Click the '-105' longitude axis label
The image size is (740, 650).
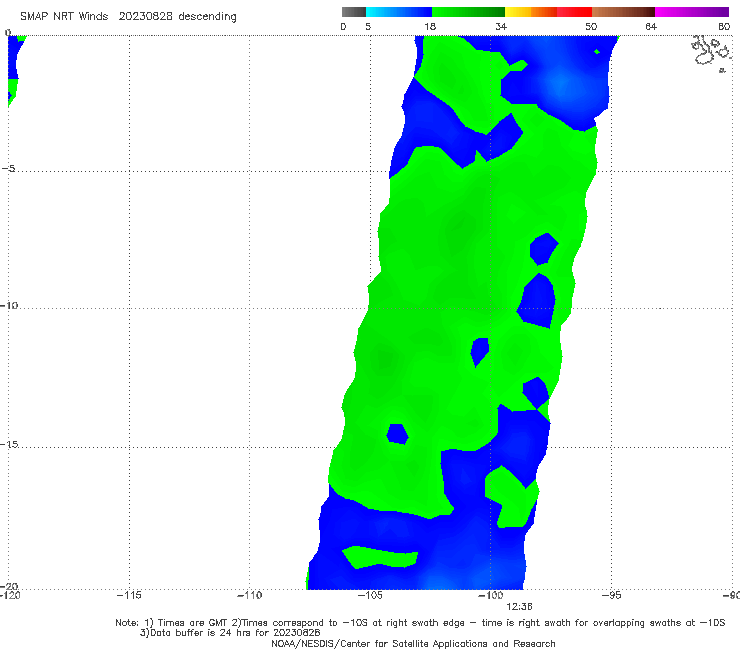(x=370, y=595)
